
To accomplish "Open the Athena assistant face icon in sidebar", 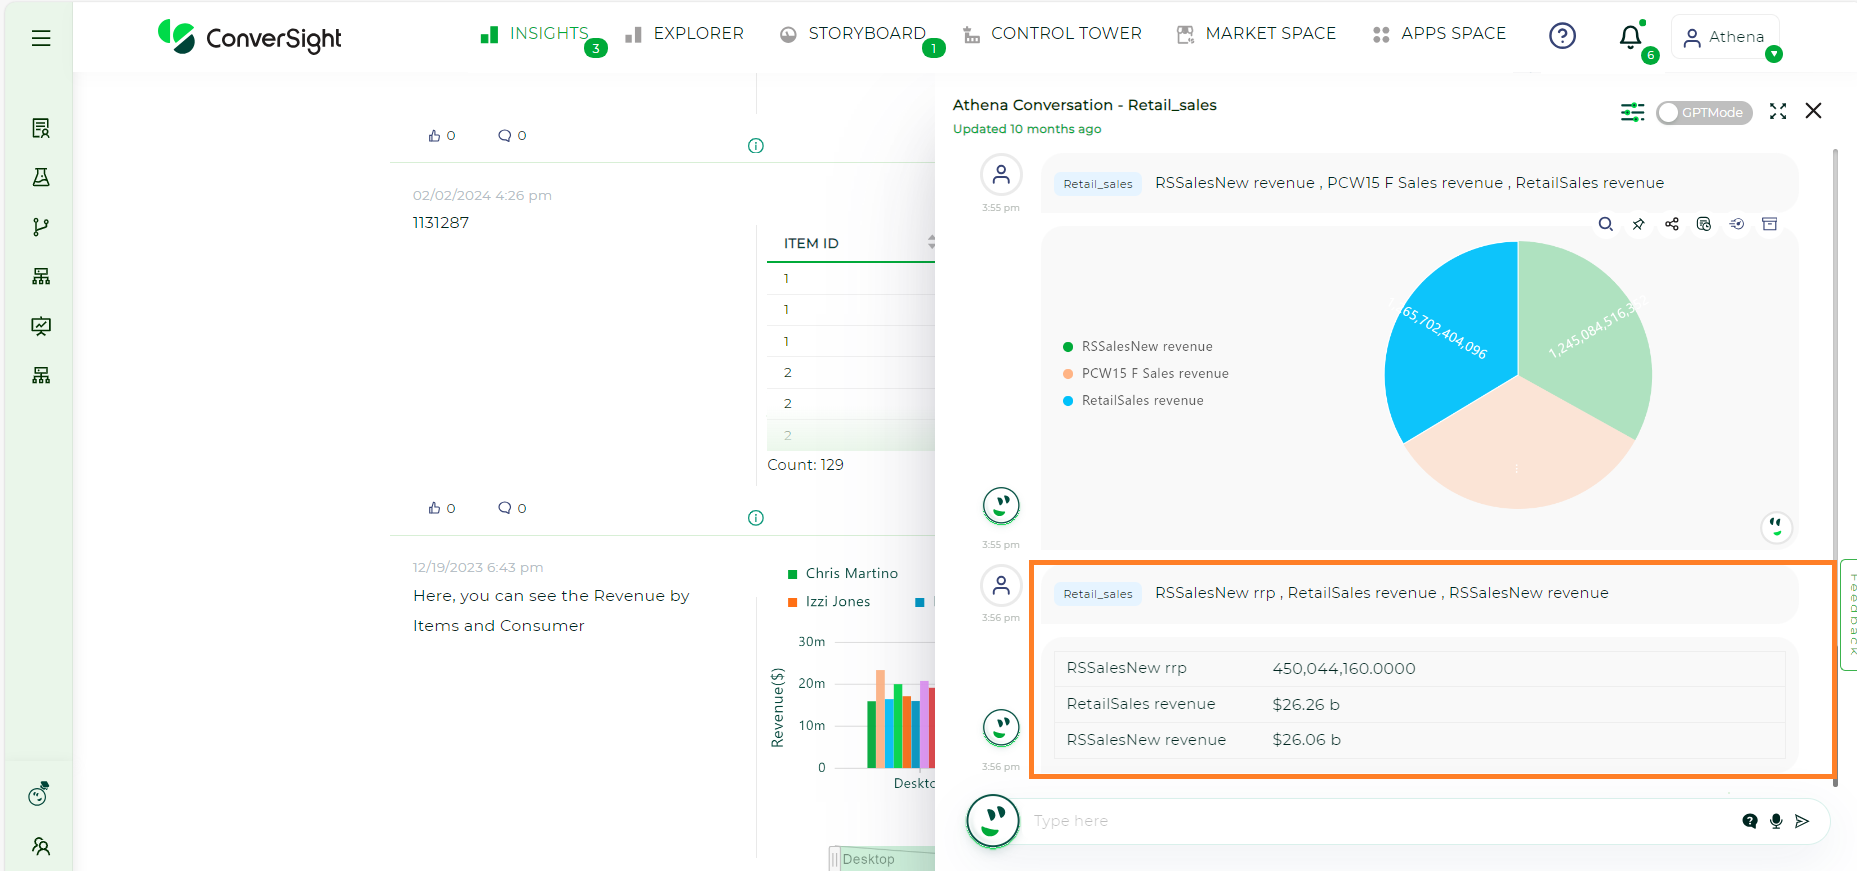I will 39,794.
